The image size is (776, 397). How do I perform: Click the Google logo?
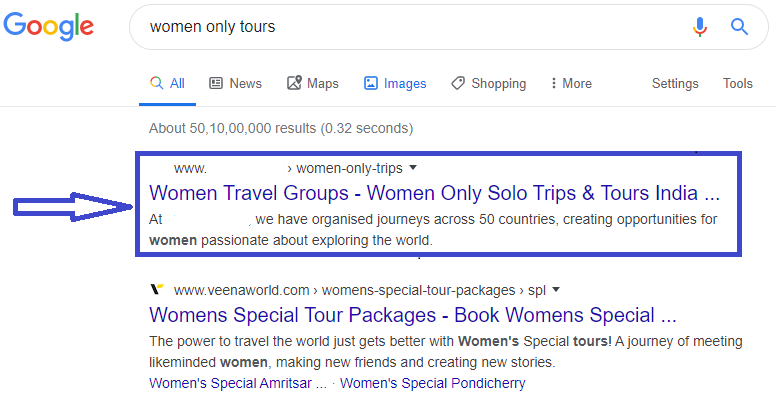(48, 27)
